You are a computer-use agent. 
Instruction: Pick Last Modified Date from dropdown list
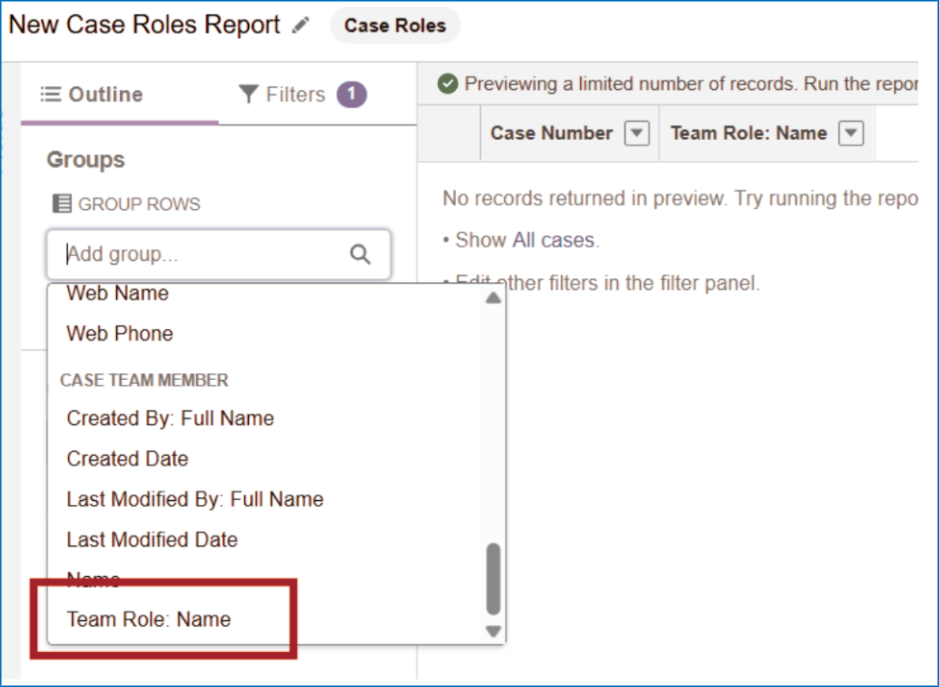tap(152, 539)
